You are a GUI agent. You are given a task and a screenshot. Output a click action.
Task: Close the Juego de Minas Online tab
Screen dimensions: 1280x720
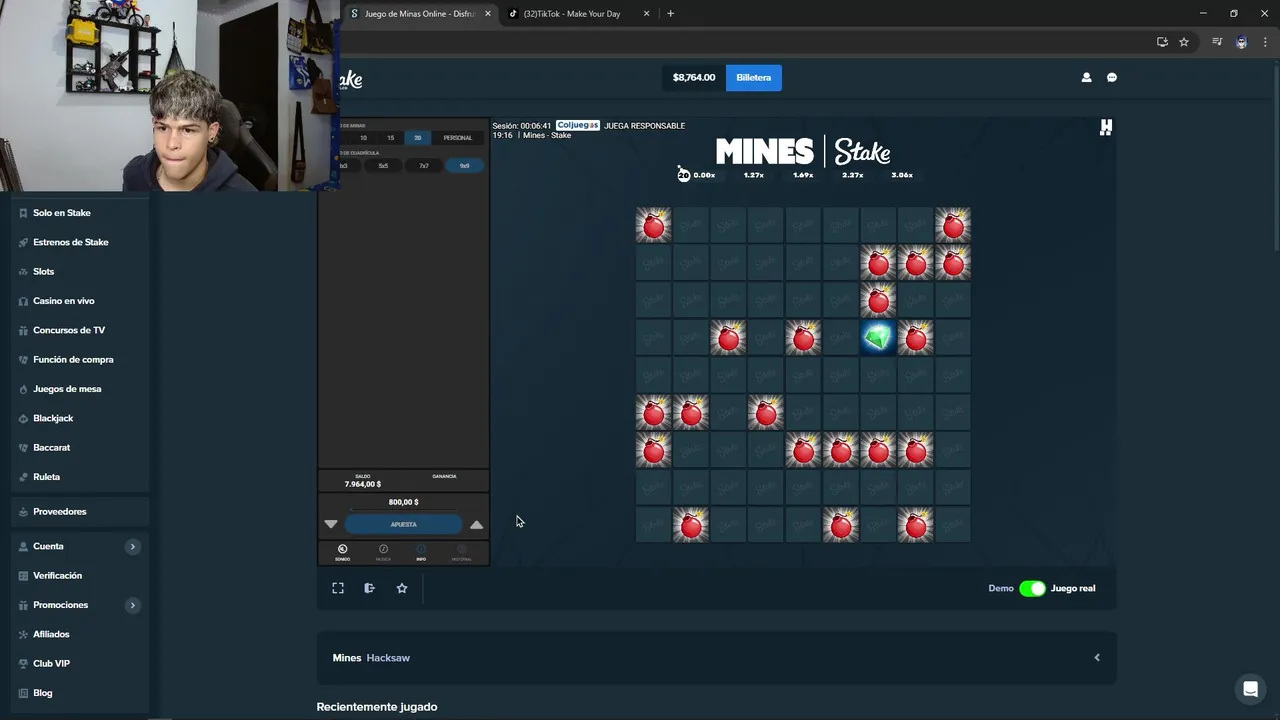click(x=488, y=14)
